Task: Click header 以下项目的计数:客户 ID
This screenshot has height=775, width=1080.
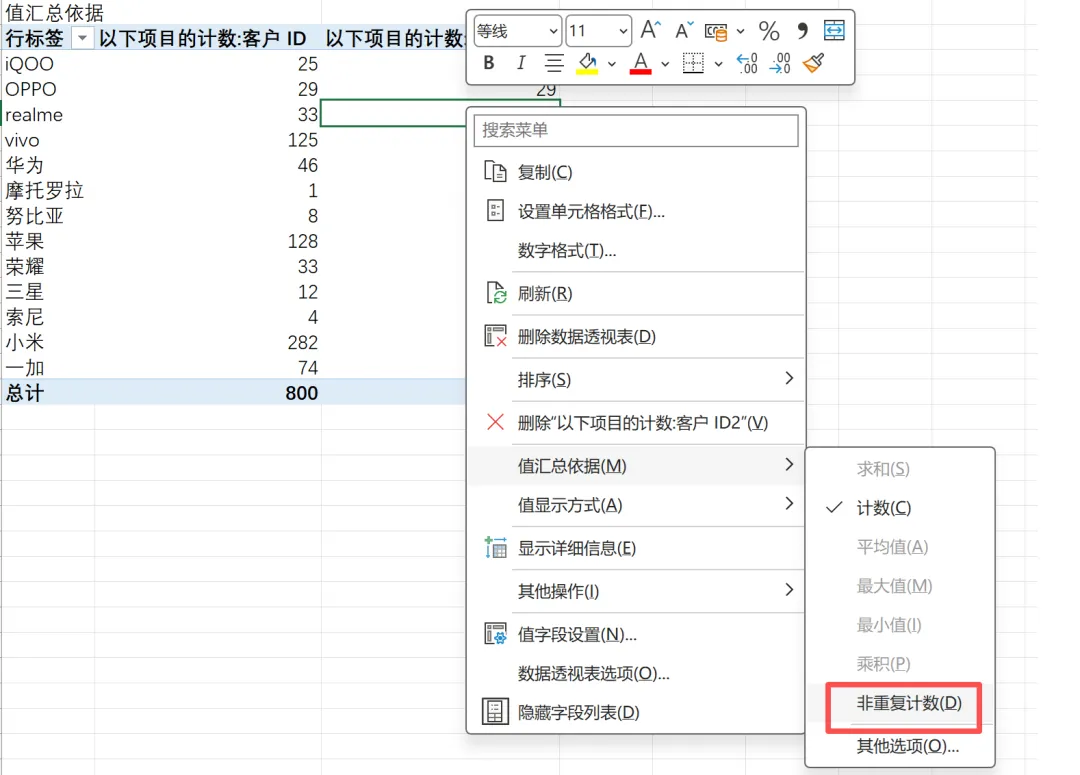Action: click(x=202, y=39)
